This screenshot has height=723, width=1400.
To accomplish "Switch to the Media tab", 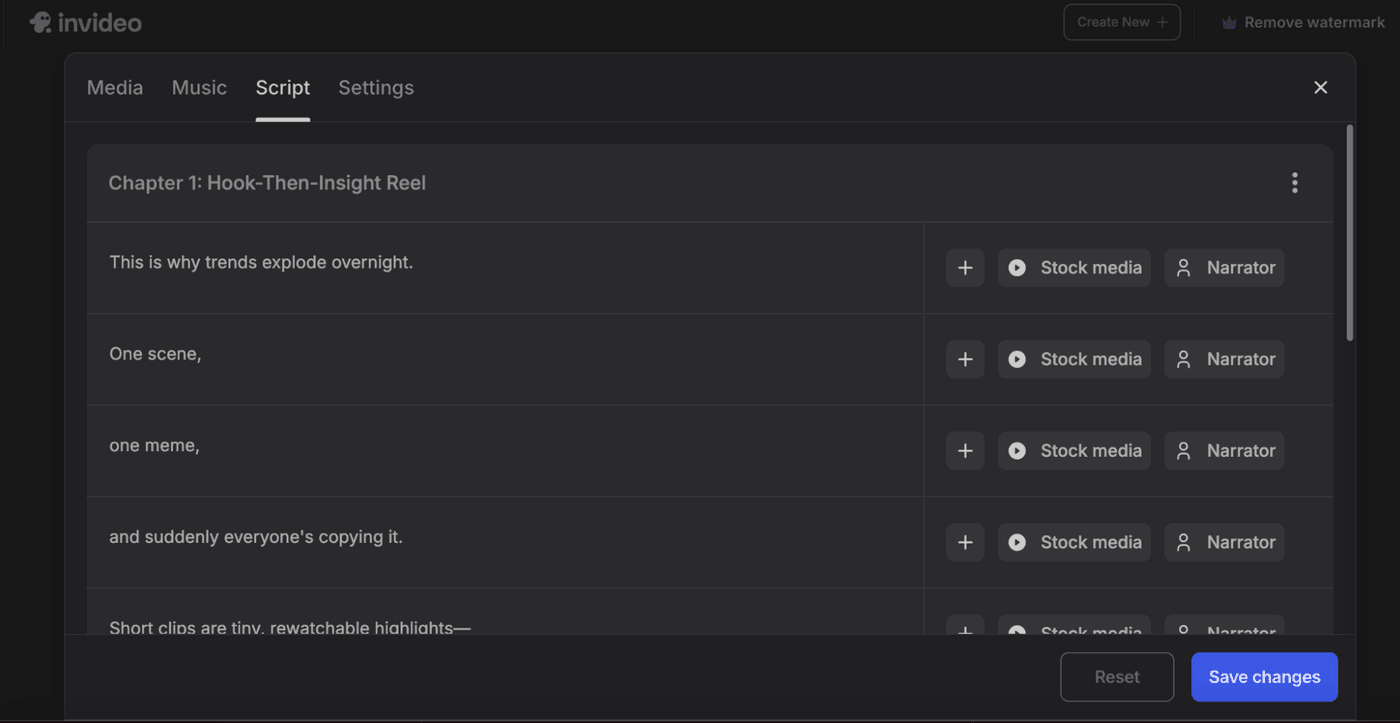I will 115,88.
